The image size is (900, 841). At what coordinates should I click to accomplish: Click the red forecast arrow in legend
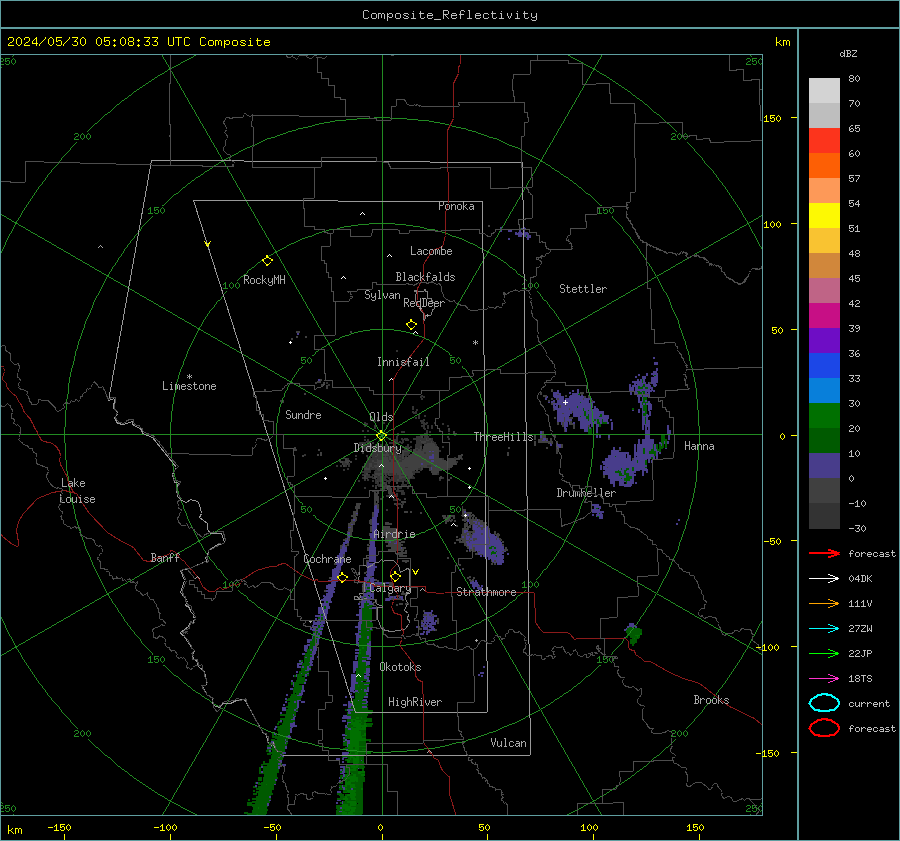pos(824,553)
